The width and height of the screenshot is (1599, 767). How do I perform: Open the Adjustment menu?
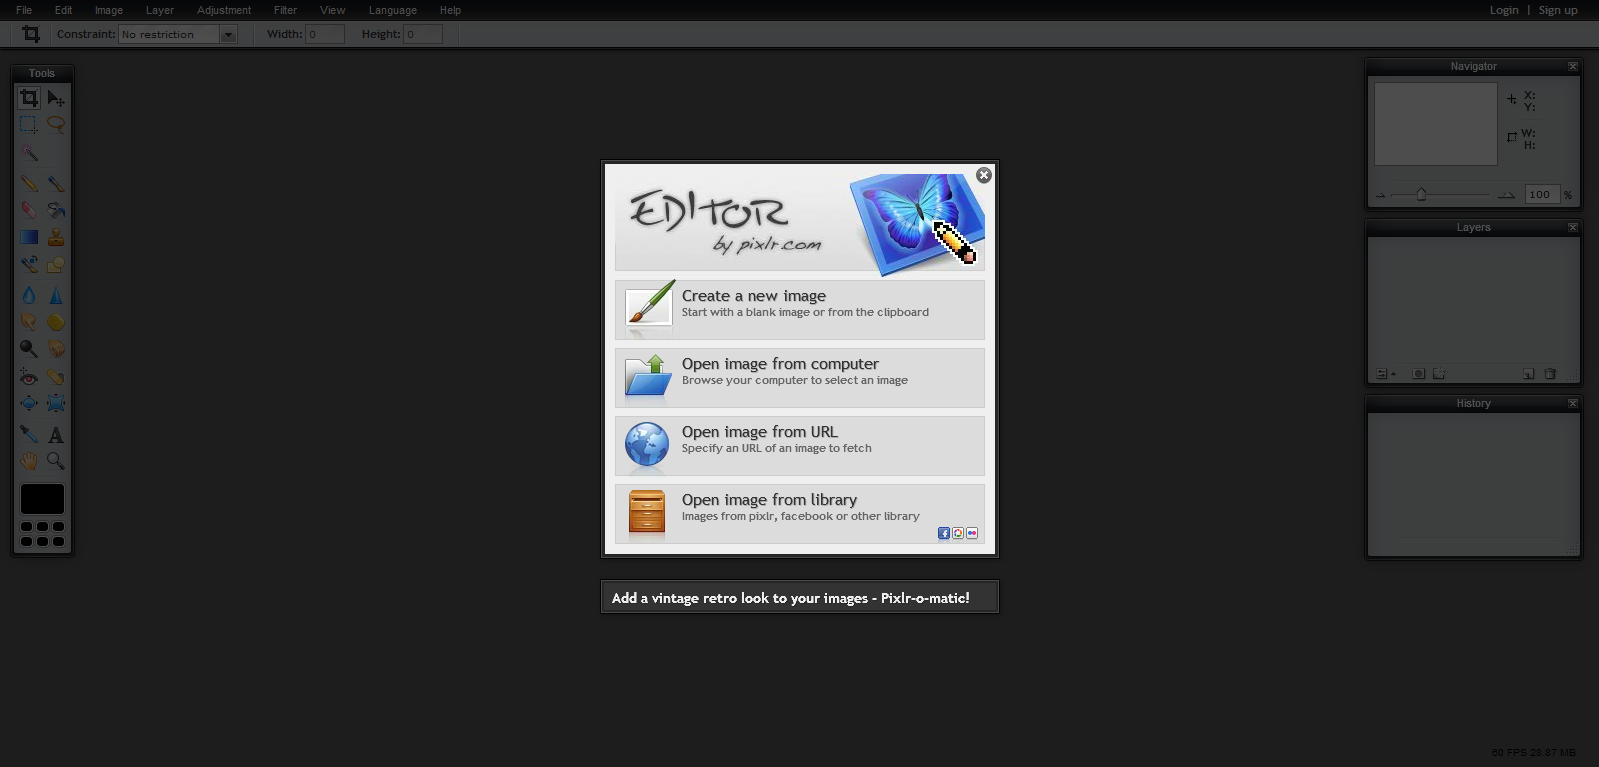point(224,10)
